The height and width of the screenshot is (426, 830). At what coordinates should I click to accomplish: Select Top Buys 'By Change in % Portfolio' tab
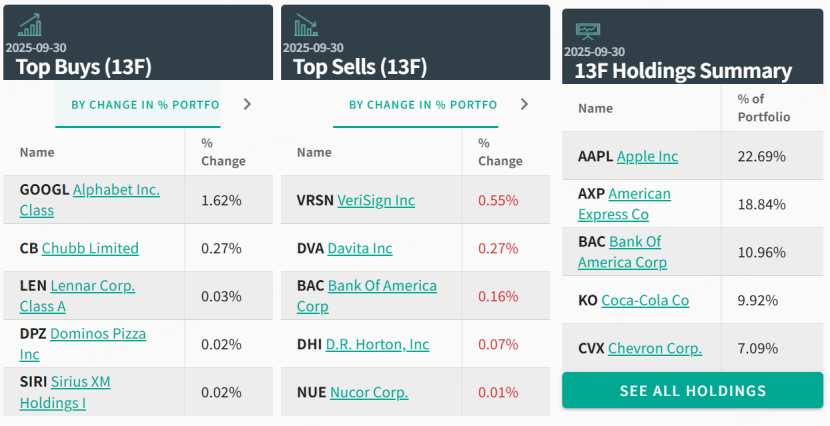coord(138,104)
